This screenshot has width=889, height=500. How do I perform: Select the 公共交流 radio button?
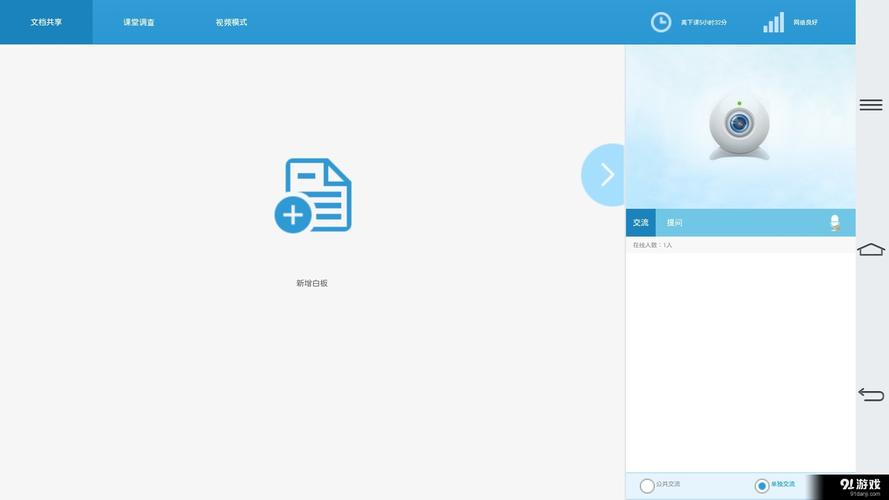[x=647, y=486]
